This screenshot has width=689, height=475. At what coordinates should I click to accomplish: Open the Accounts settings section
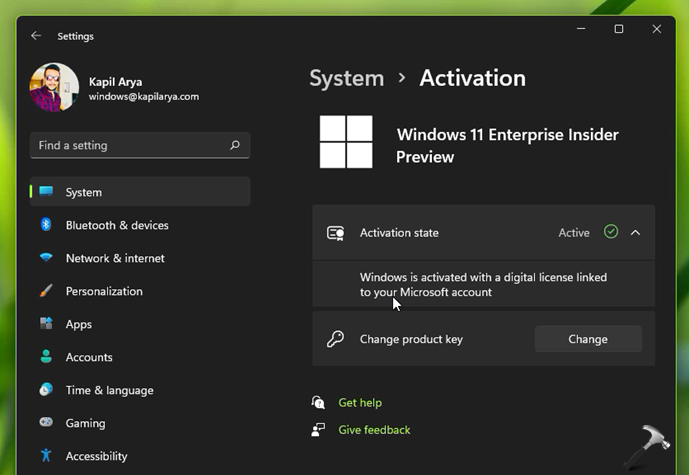coord(89,357)
